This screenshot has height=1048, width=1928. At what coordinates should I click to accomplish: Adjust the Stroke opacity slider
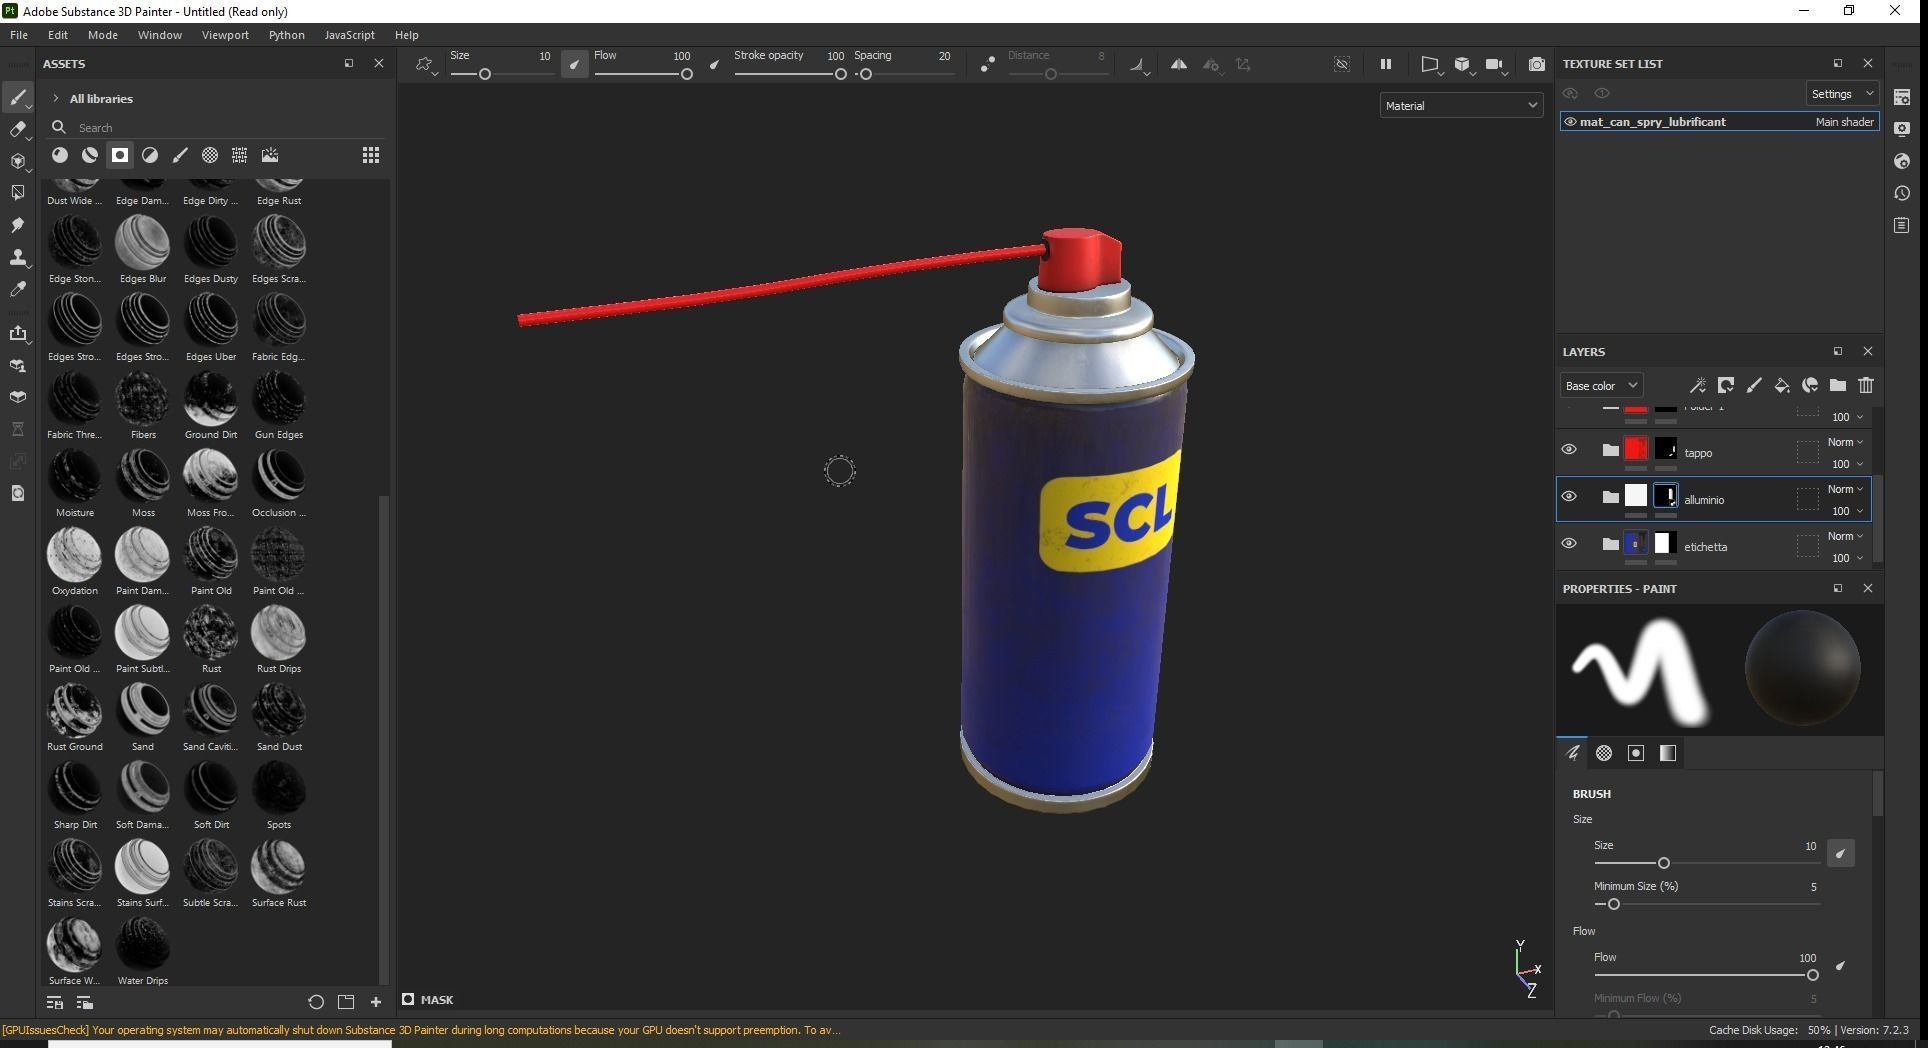pos(790,74)
